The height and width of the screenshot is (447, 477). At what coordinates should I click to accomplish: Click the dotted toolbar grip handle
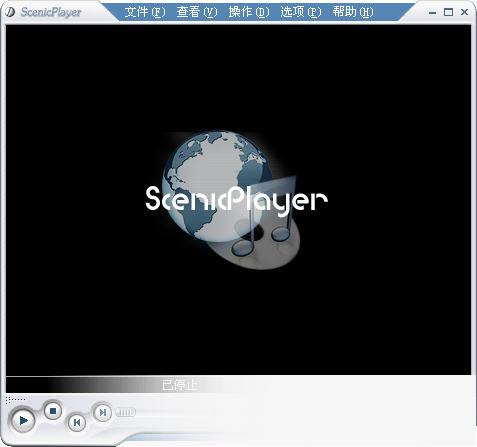point(15,399)
